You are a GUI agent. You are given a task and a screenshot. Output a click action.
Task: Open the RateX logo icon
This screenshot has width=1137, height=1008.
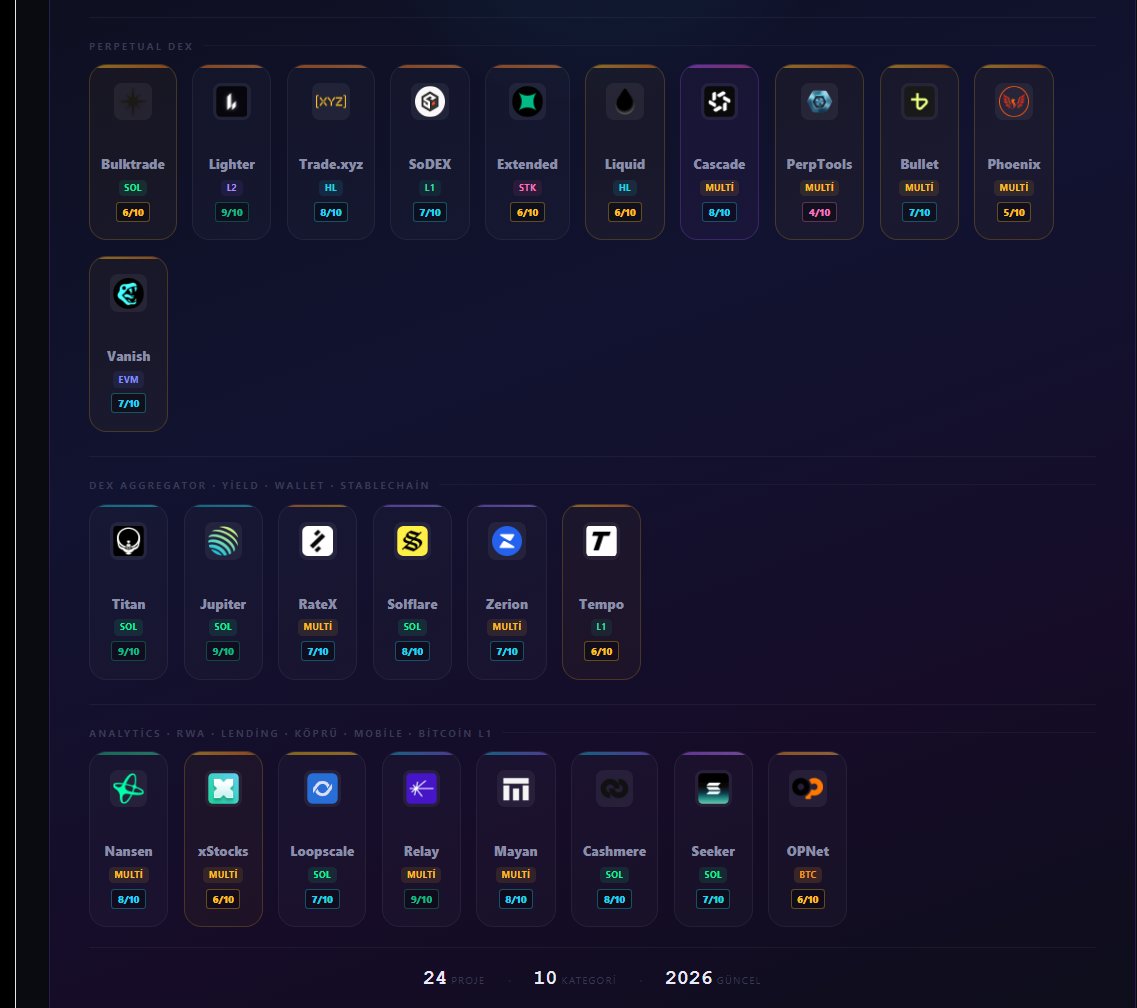(x=318, y=541)
